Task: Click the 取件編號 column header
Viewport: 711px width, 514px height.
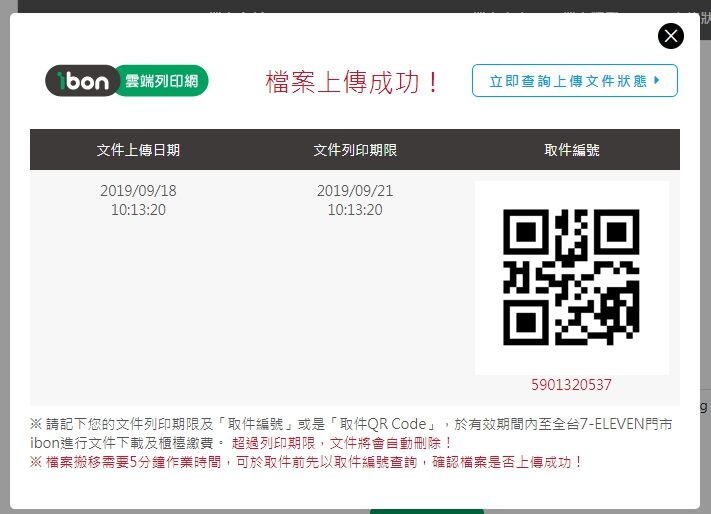Action: coord(572,150)
